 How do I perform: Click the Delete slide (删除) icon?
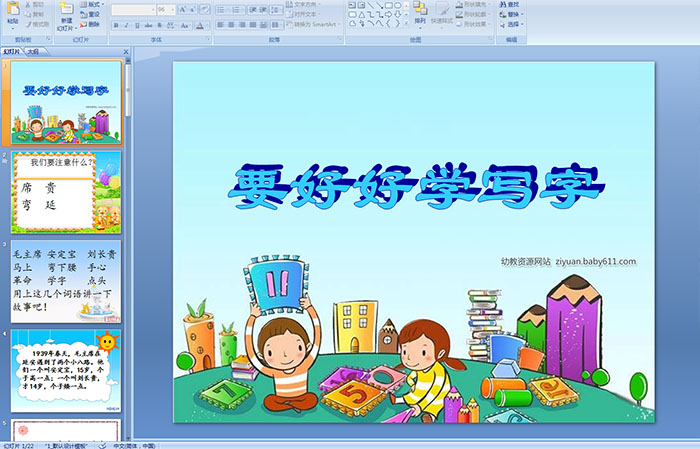click(93, 24)
